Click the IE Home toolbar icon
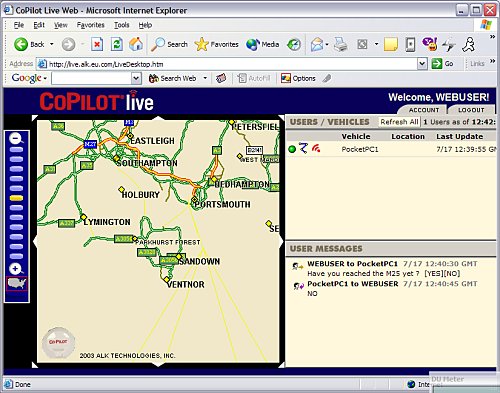Viewport: 500px width, 393px height. point(136,44)
